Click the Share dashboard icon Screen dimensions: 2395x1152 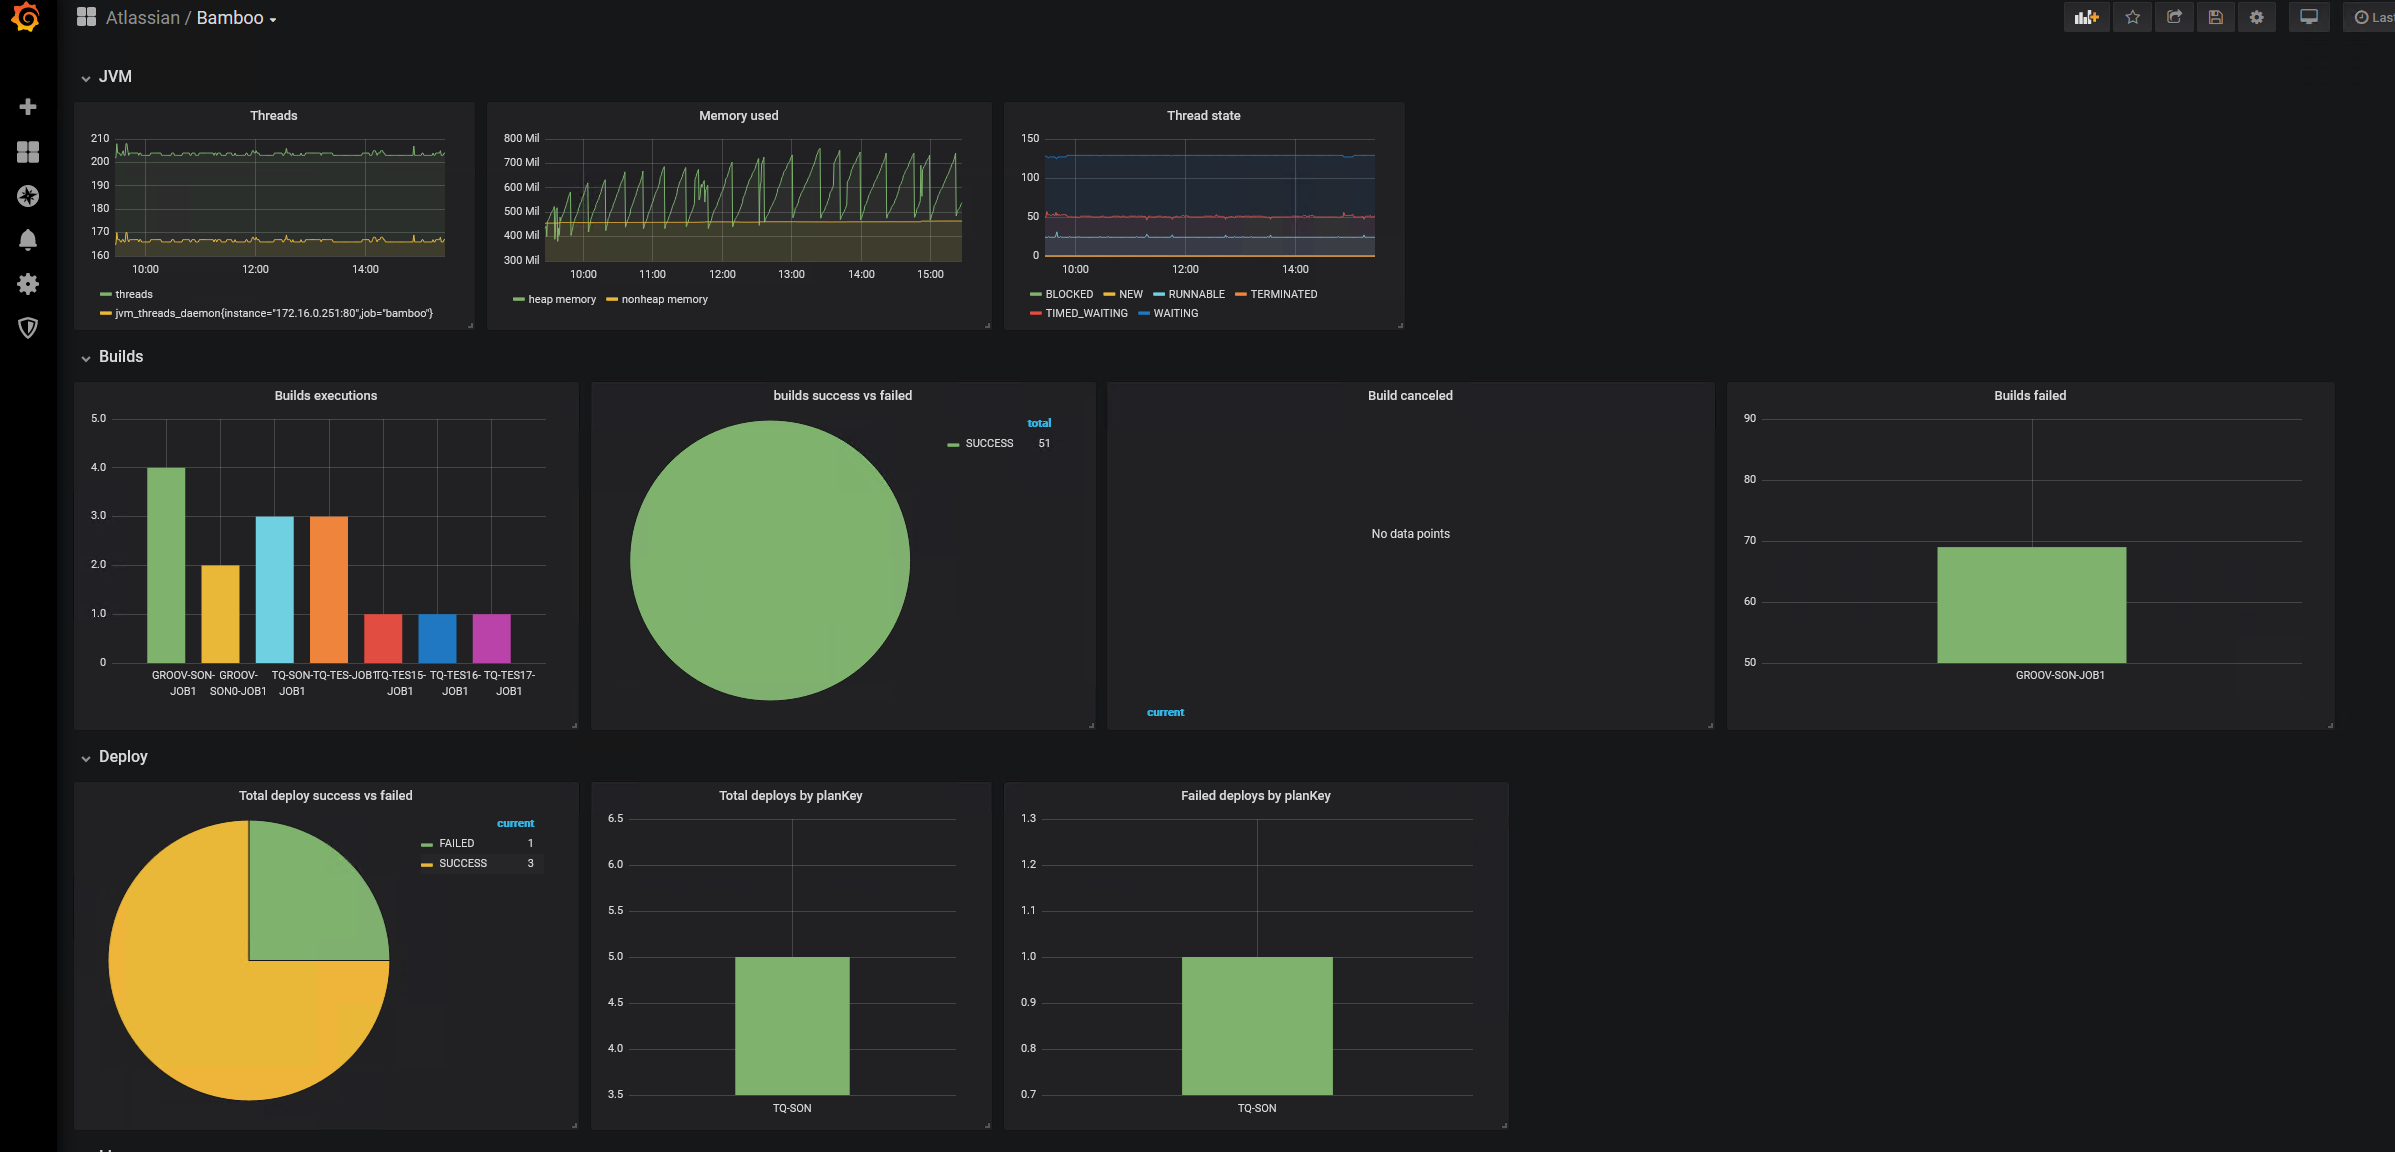2174,17
